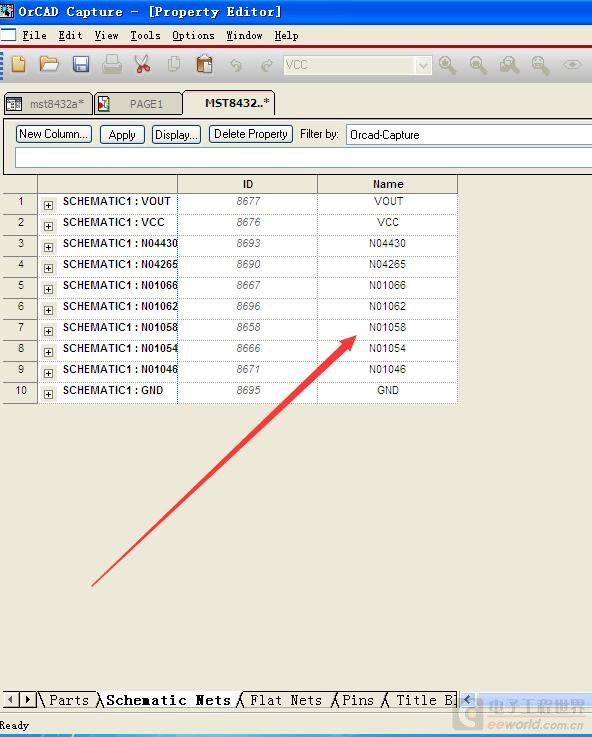The image size is (592, 737).
Task: Open the Window menu
Action: 244,35
